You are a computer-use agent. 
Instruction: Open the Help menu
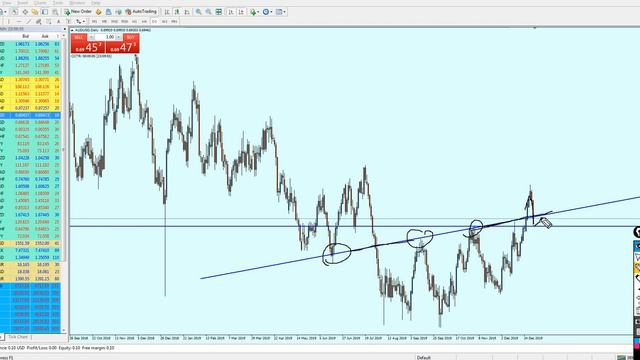click(96, 3)
